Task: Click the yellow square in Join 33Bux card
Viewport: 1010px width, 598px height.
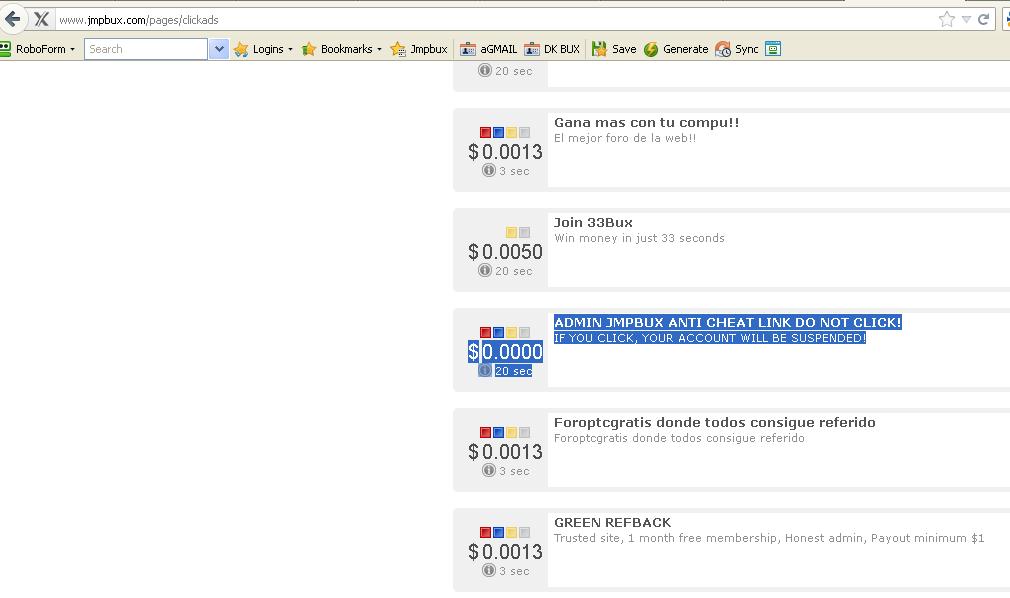Action: click(511, 232)
